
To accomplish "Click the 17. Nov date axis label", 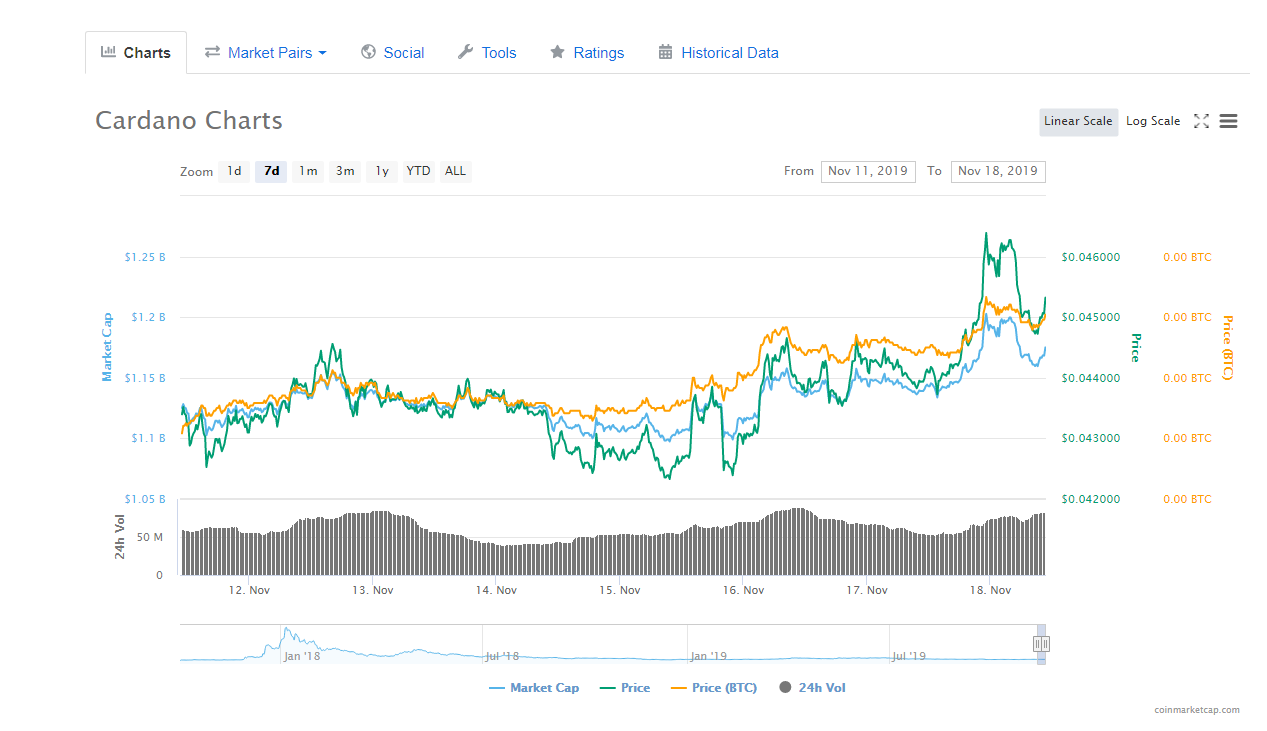I will point(867,590).
